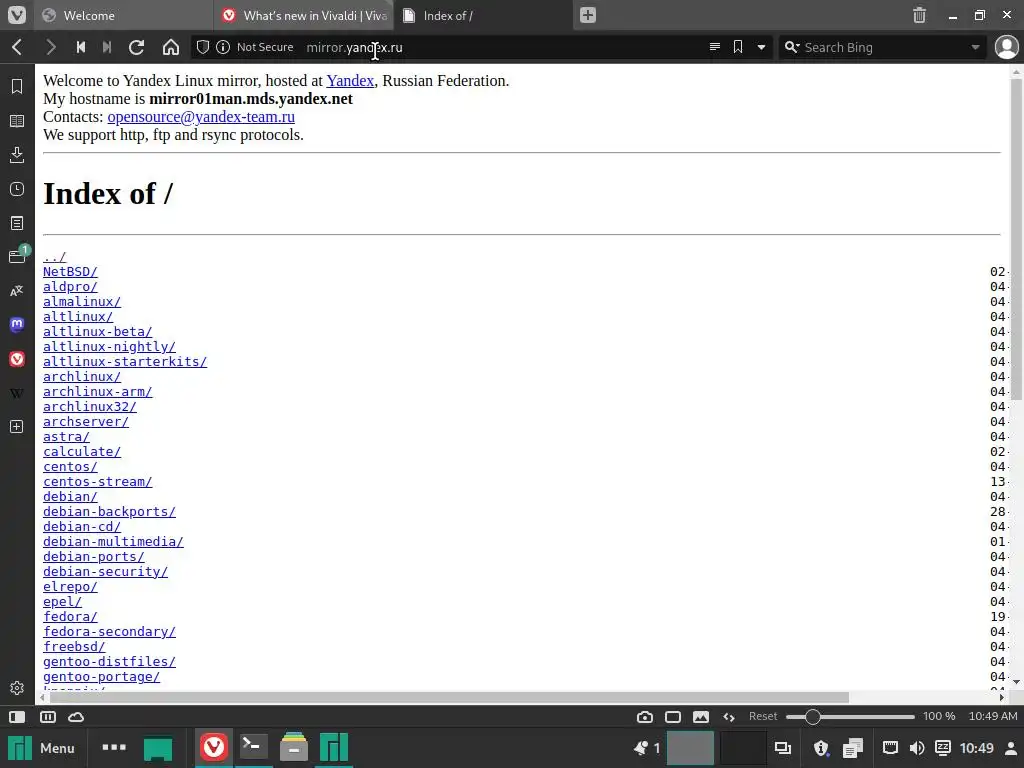This screenshot has height=768, width=1024.
Task: Go back to previous page
Action: click(x=18, y=47)
